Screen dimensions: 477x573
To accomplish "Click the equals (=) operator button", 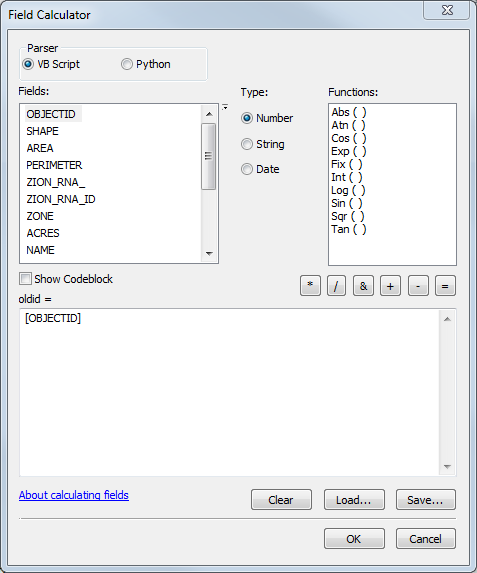I will [x=445, y=285].
